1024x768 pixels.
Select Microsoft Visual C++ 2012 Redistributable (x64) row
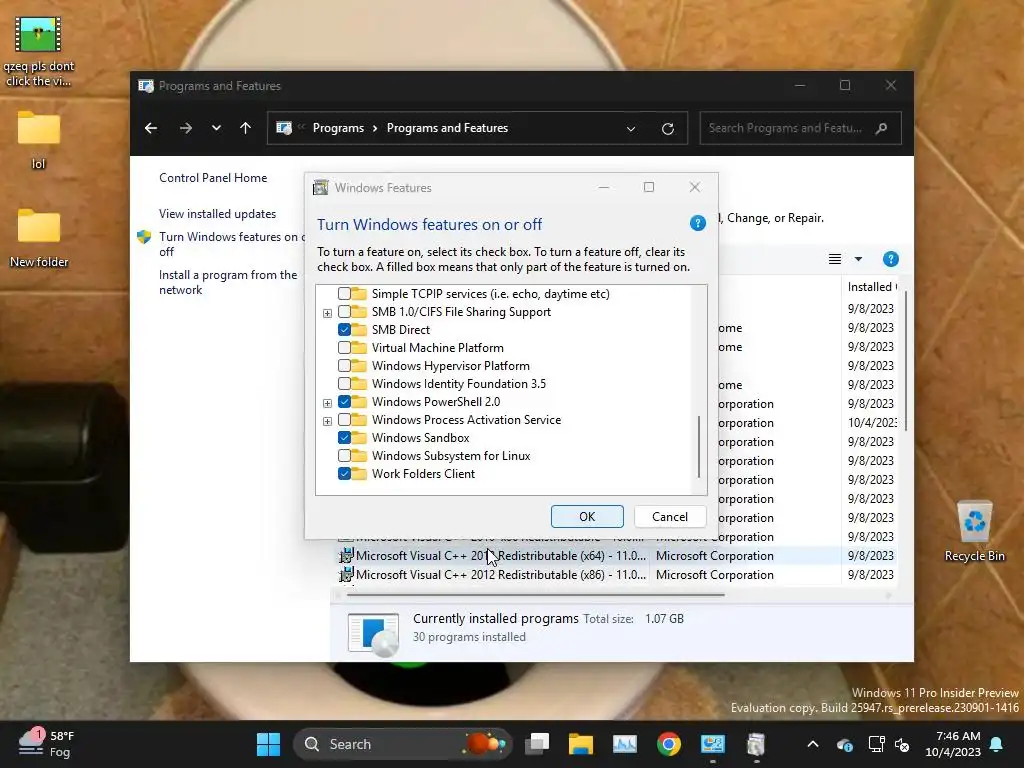(619, 556)
